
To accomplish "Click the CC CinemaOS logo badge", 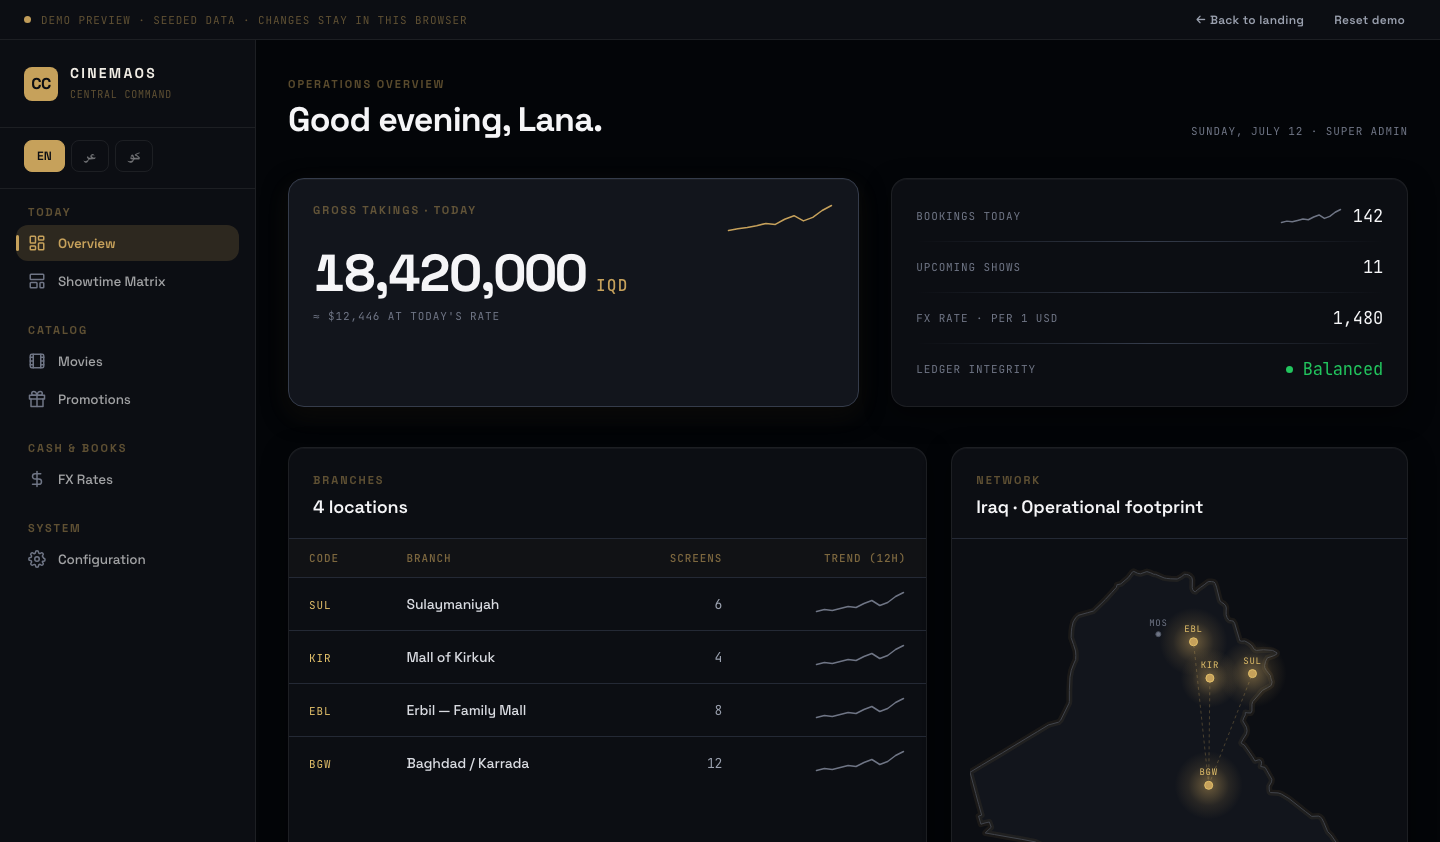I will click(41, 84).
